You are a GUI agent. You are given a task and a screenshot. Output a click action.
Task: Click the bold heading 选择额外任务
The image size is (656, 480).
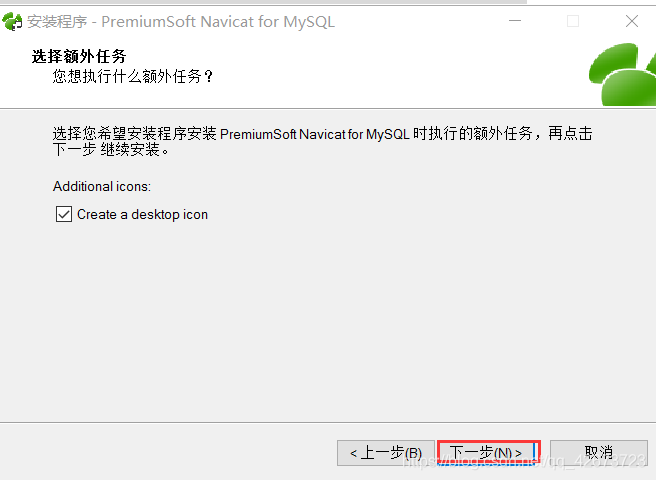tap(79, 56)
